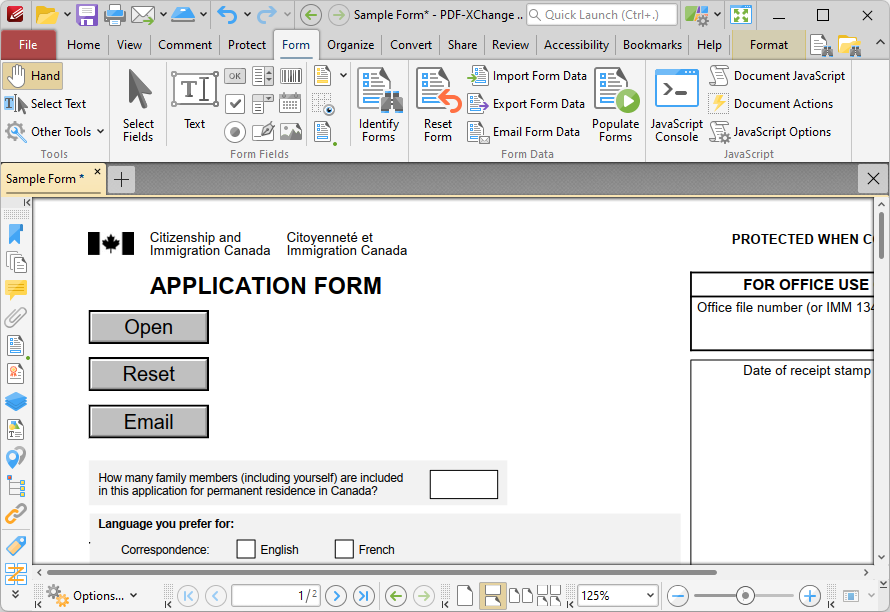Screen dimensions: 890x612
Task: Insert a list box form field
Action: [263, 76]
